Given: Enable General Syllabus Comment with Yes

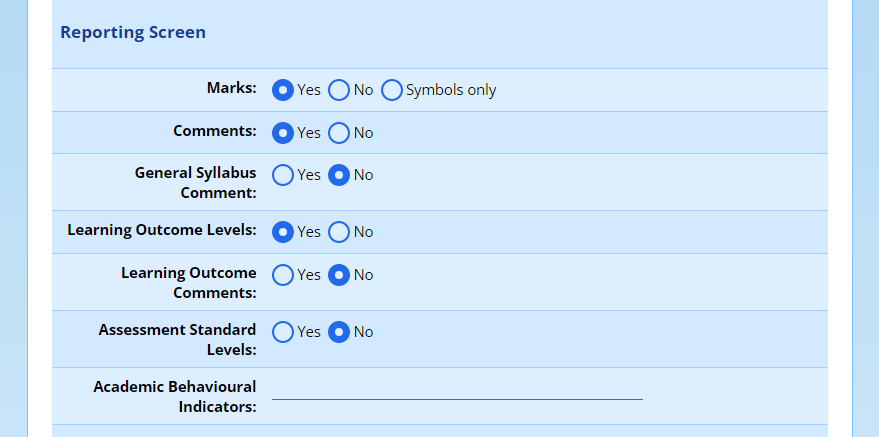Looking at the screenshot, I should point(283,175).
